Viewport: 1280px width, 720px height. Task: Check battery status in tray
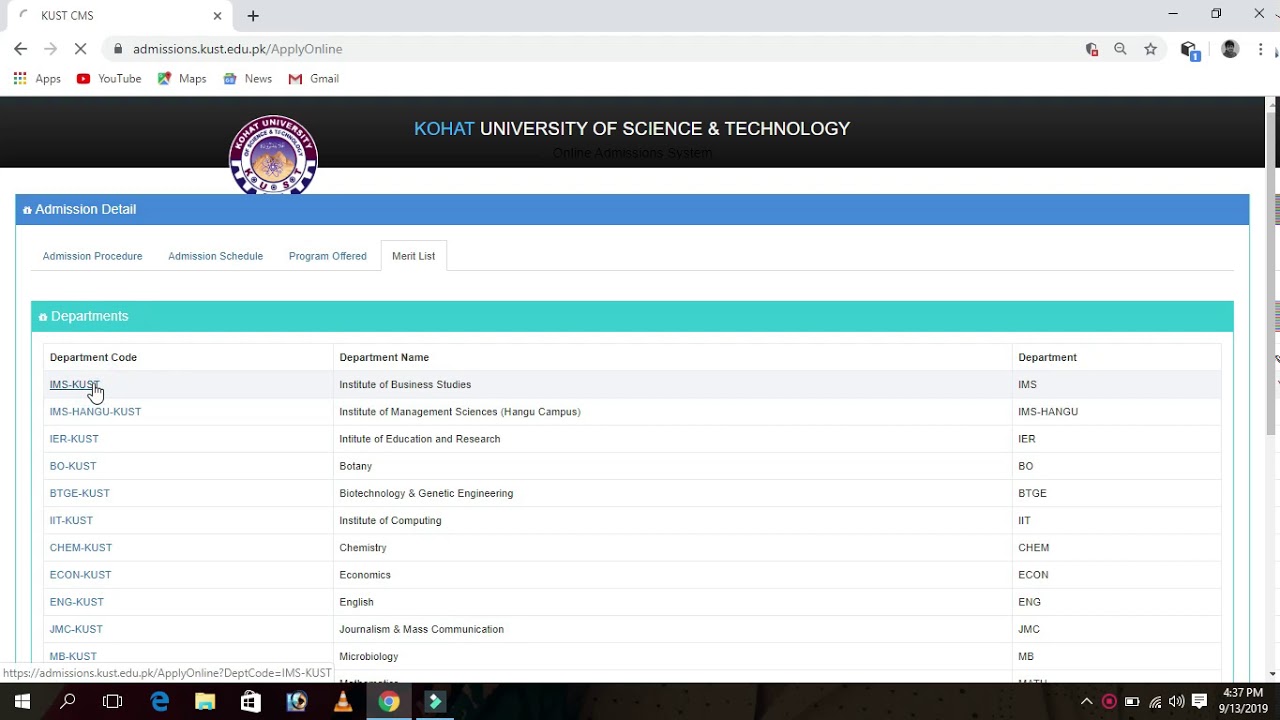click(1132, 702)
